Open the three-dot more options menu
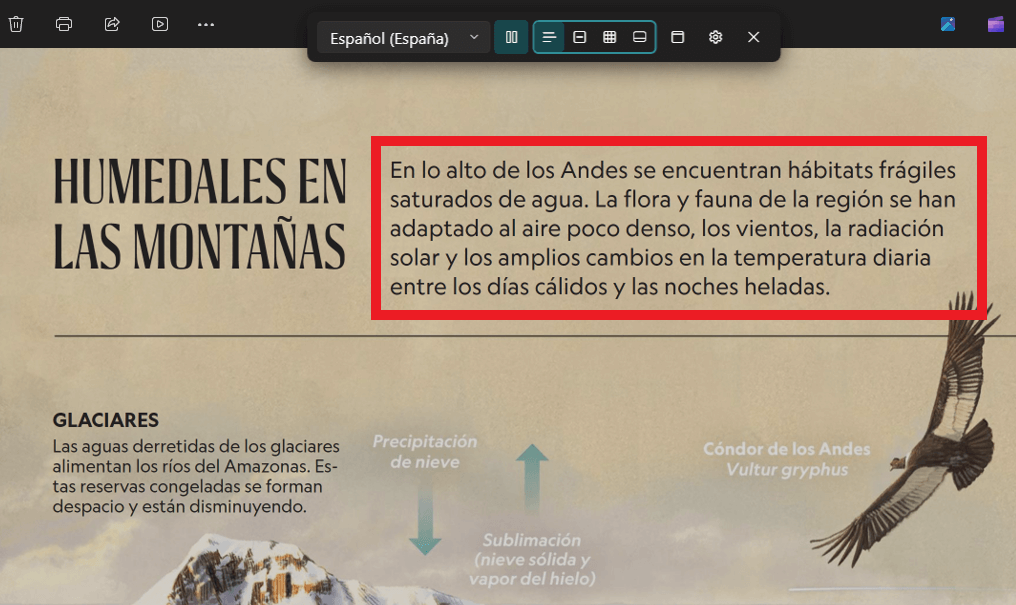Screen dimensions: 1016x605 point(206,25)
